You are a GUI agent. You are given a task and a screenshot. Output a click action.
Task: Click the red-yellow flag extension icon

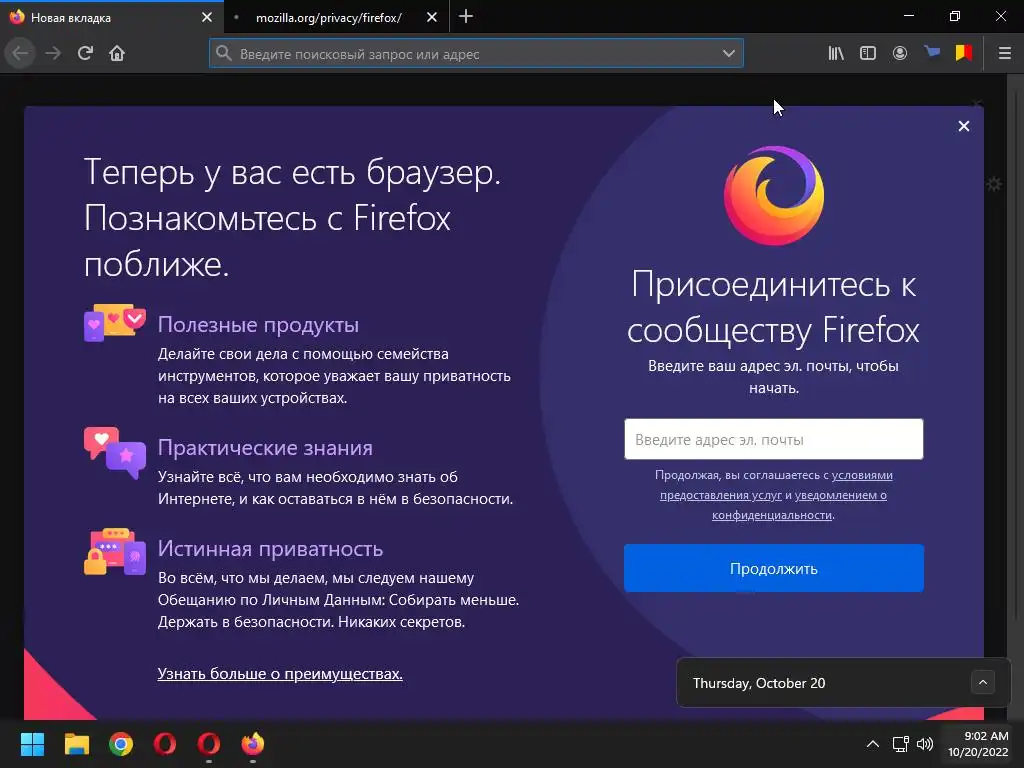[964, 52]
